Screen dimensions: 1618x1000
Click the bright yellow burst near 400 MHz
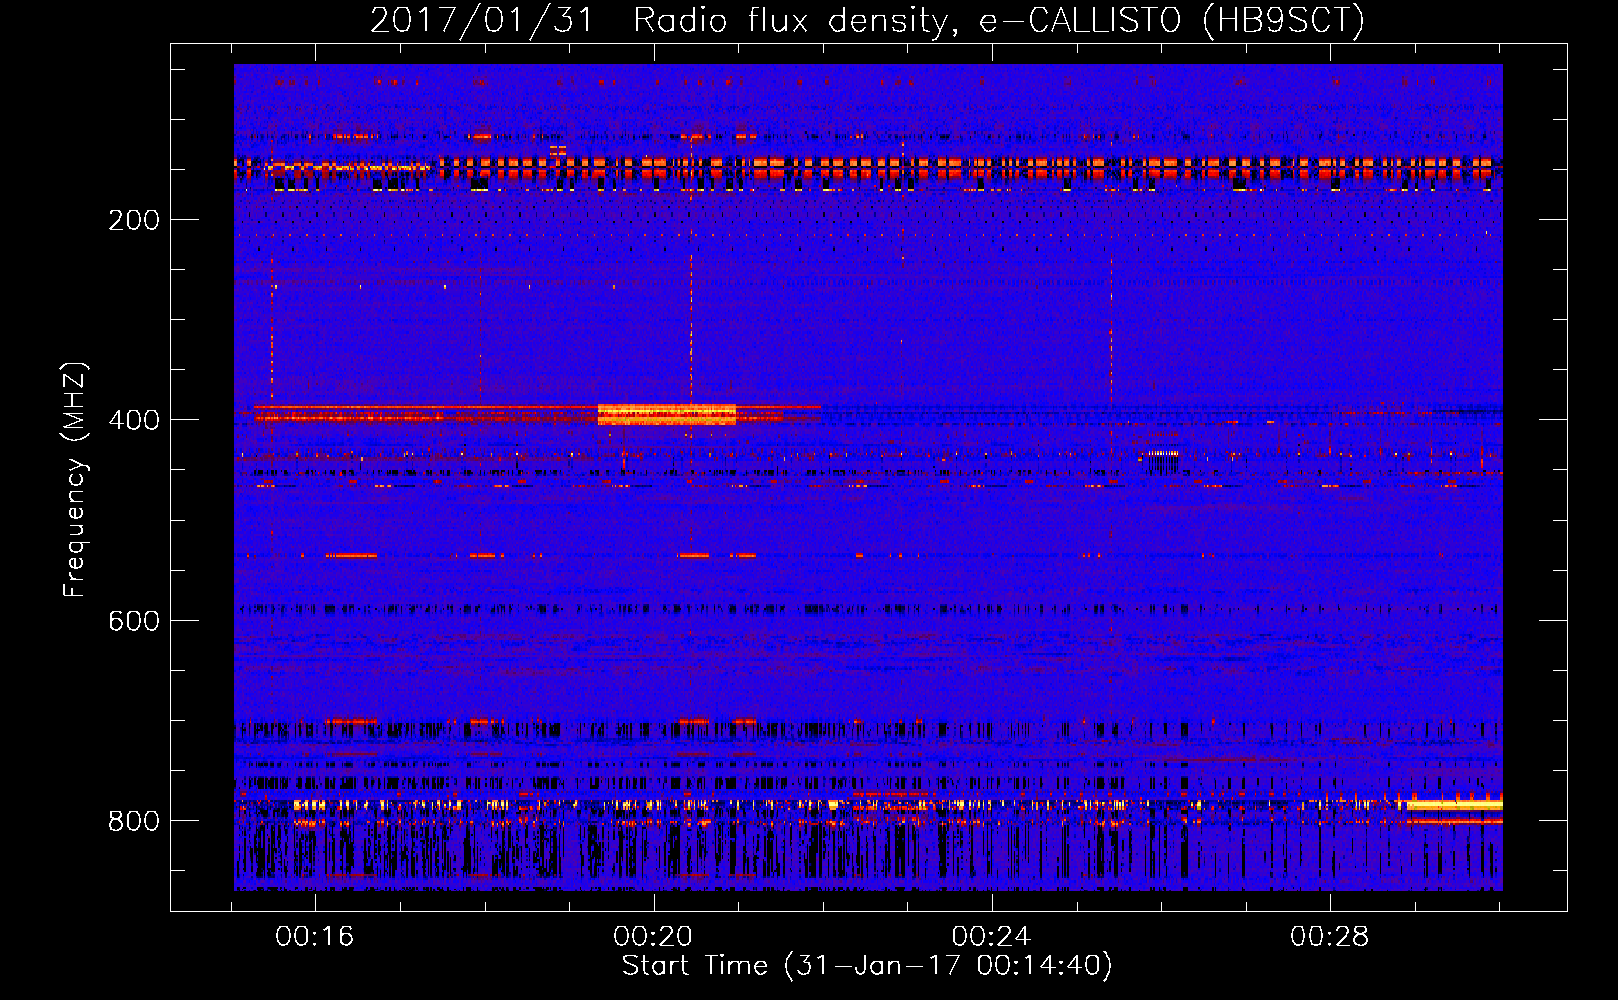(x=667, y=414)
